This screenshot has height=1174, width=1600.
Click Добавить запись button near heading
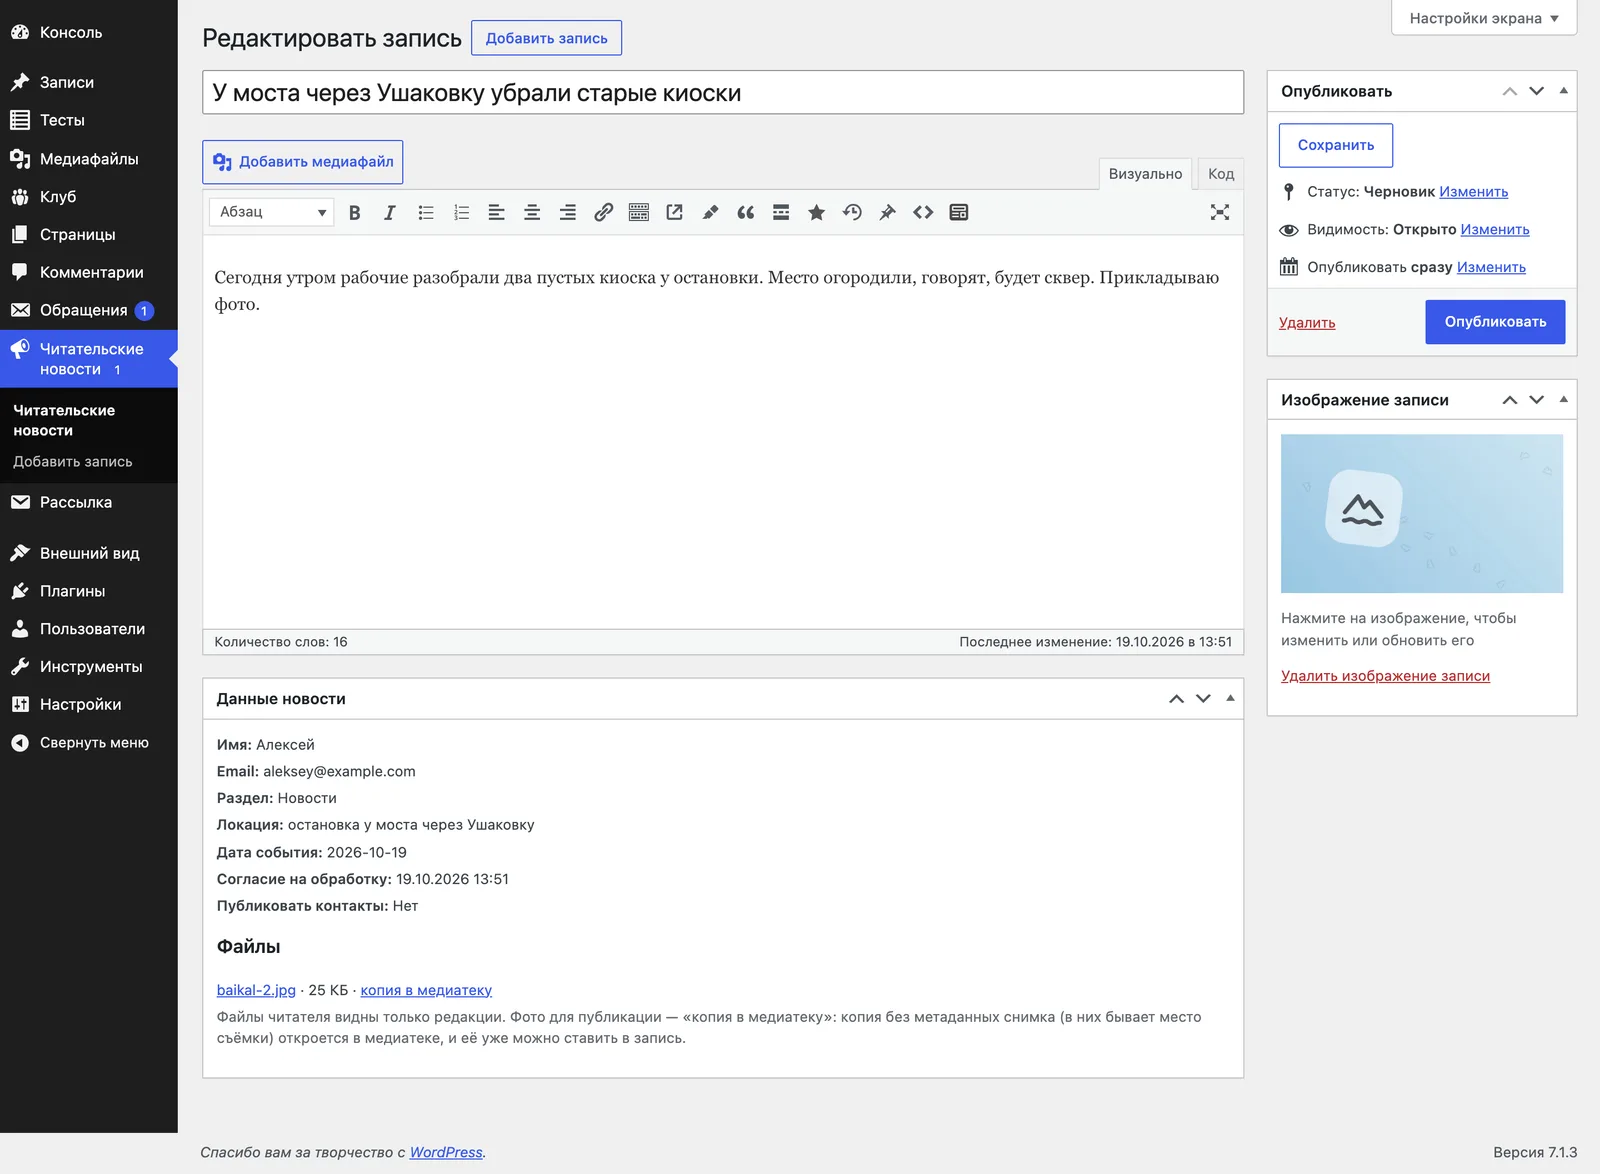click(547, 38)
